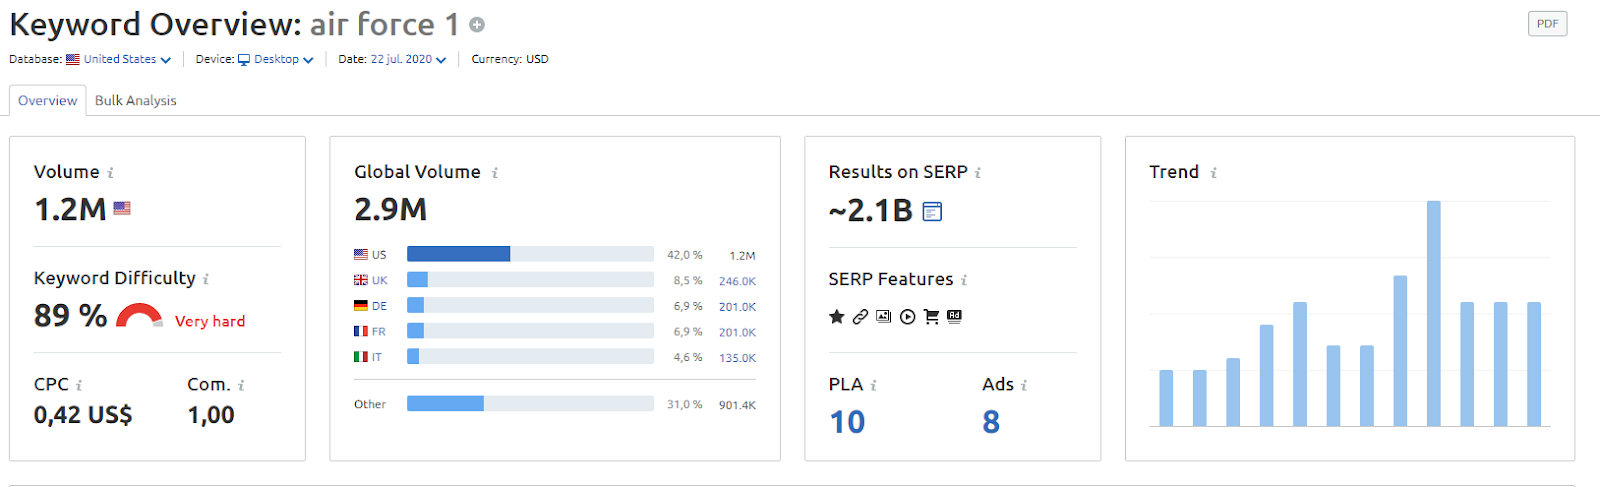Open the PLA count 10 link
The width and height of the screenshot is (1600, 487).
(847, 422)
